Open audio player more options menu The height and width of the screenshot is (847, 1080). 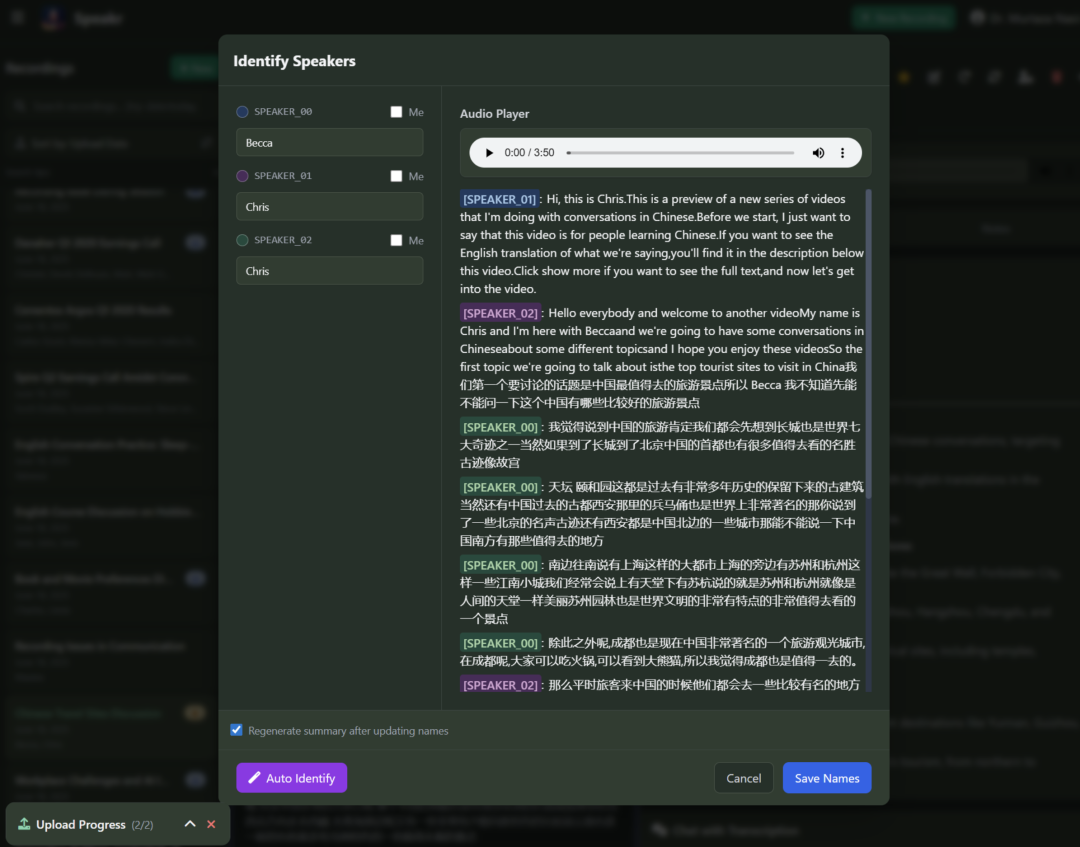tap(842, 153)
